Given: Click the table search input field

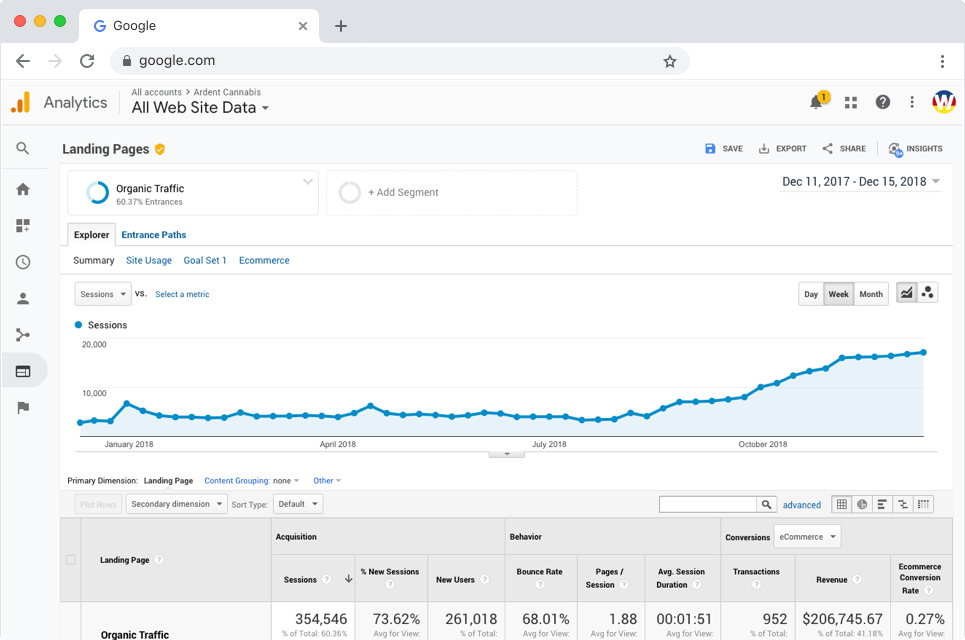Looking at the screenshot, I should click(708, 505).
